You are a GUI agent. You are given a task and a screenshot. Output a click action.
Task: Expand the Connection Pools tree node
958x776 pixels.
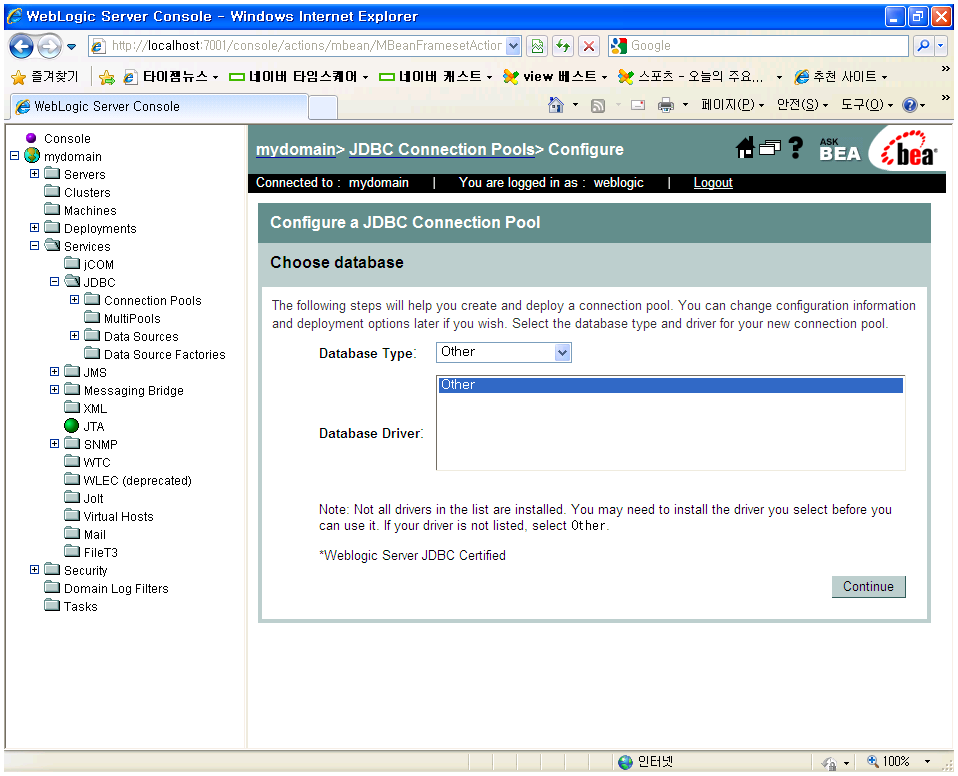click(x=75, y=299)
